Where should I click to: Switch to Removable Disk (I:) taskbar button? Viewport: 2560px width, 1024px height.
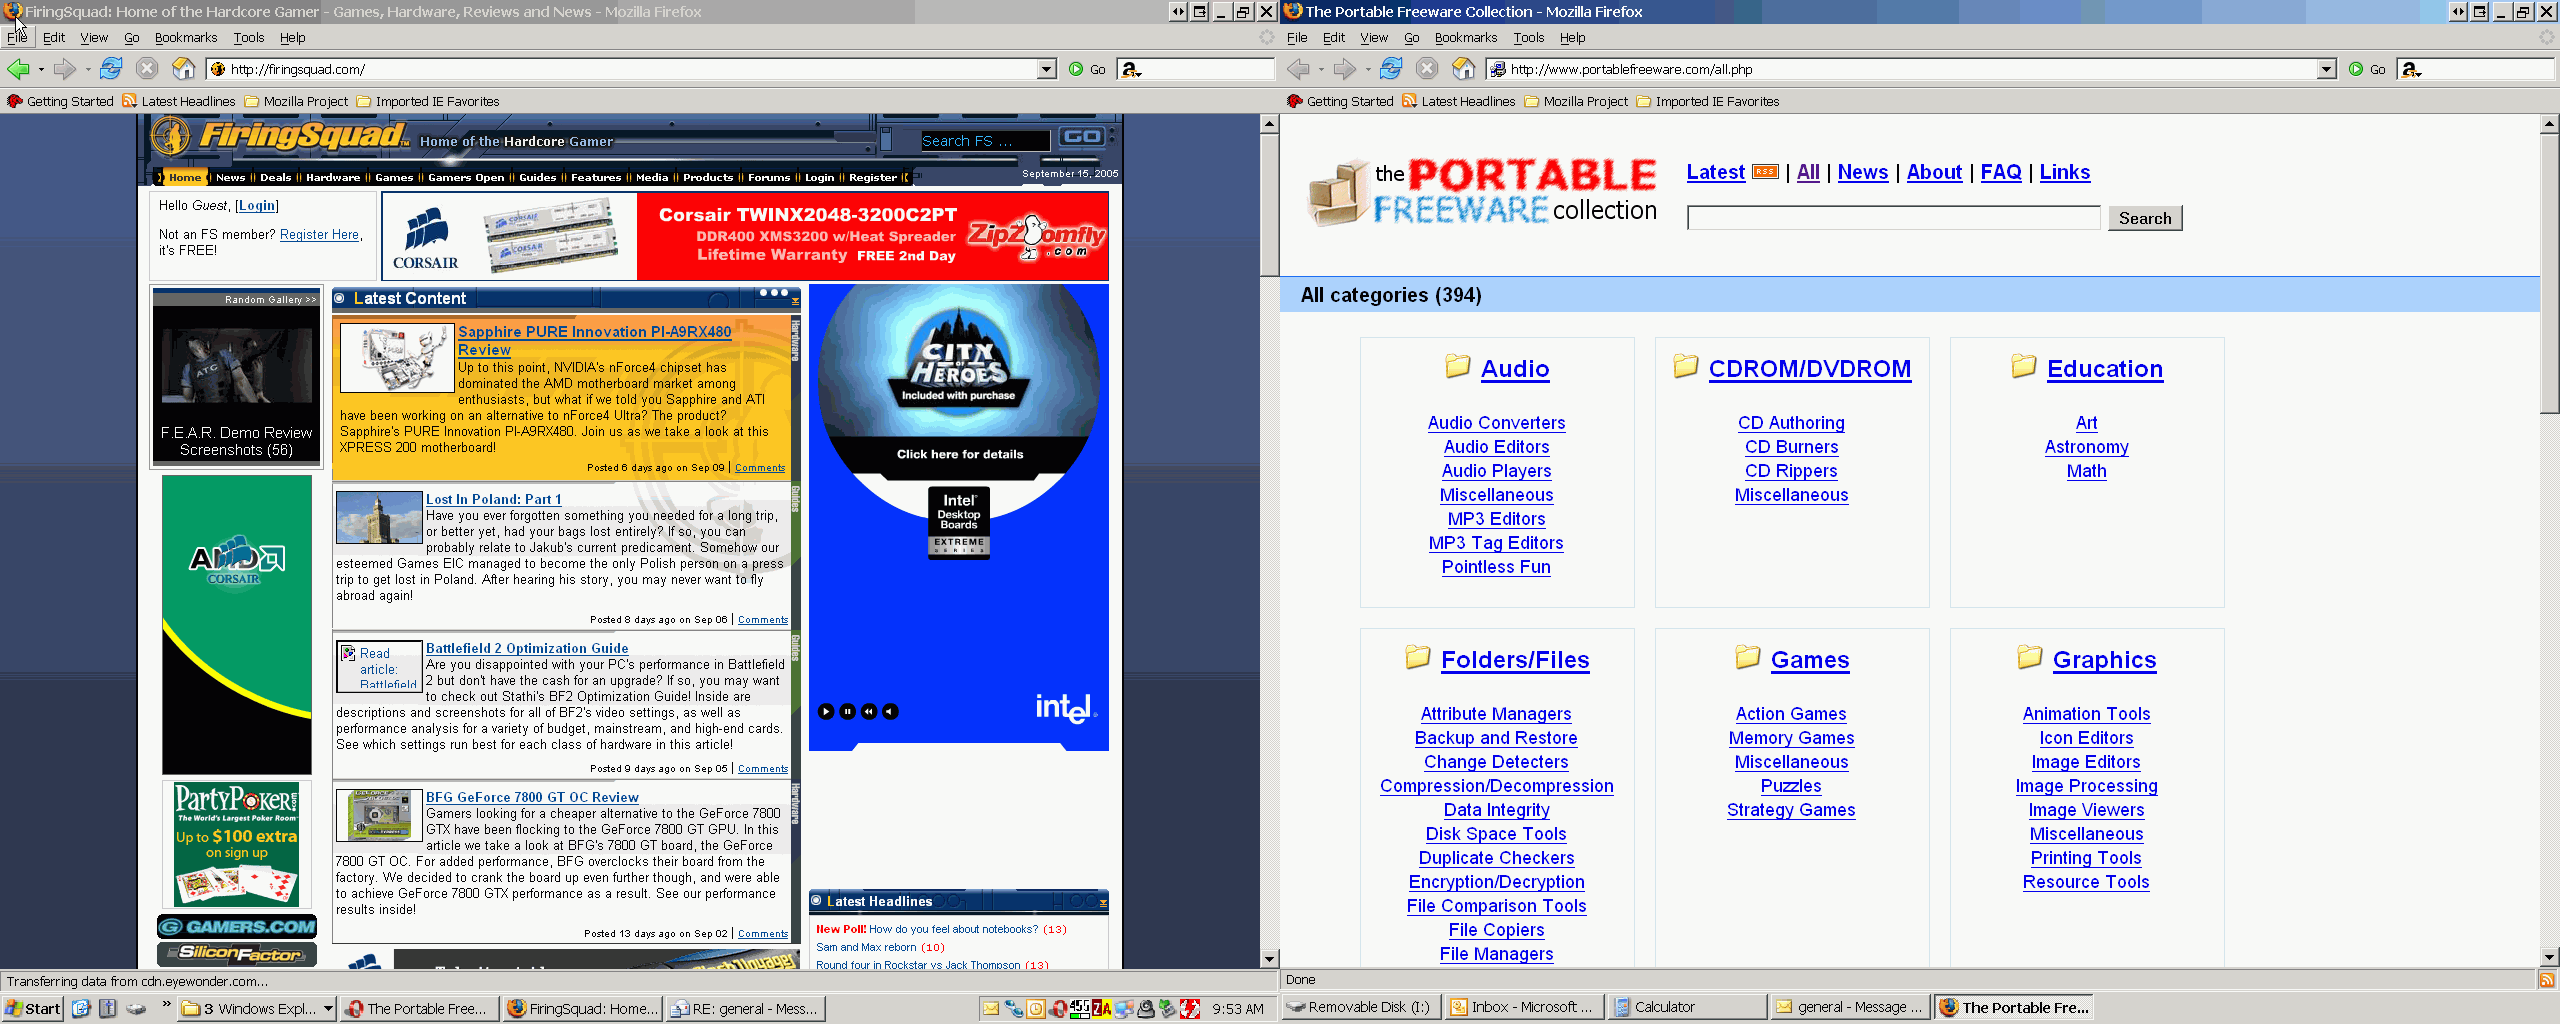(x=1361, y=1007)
